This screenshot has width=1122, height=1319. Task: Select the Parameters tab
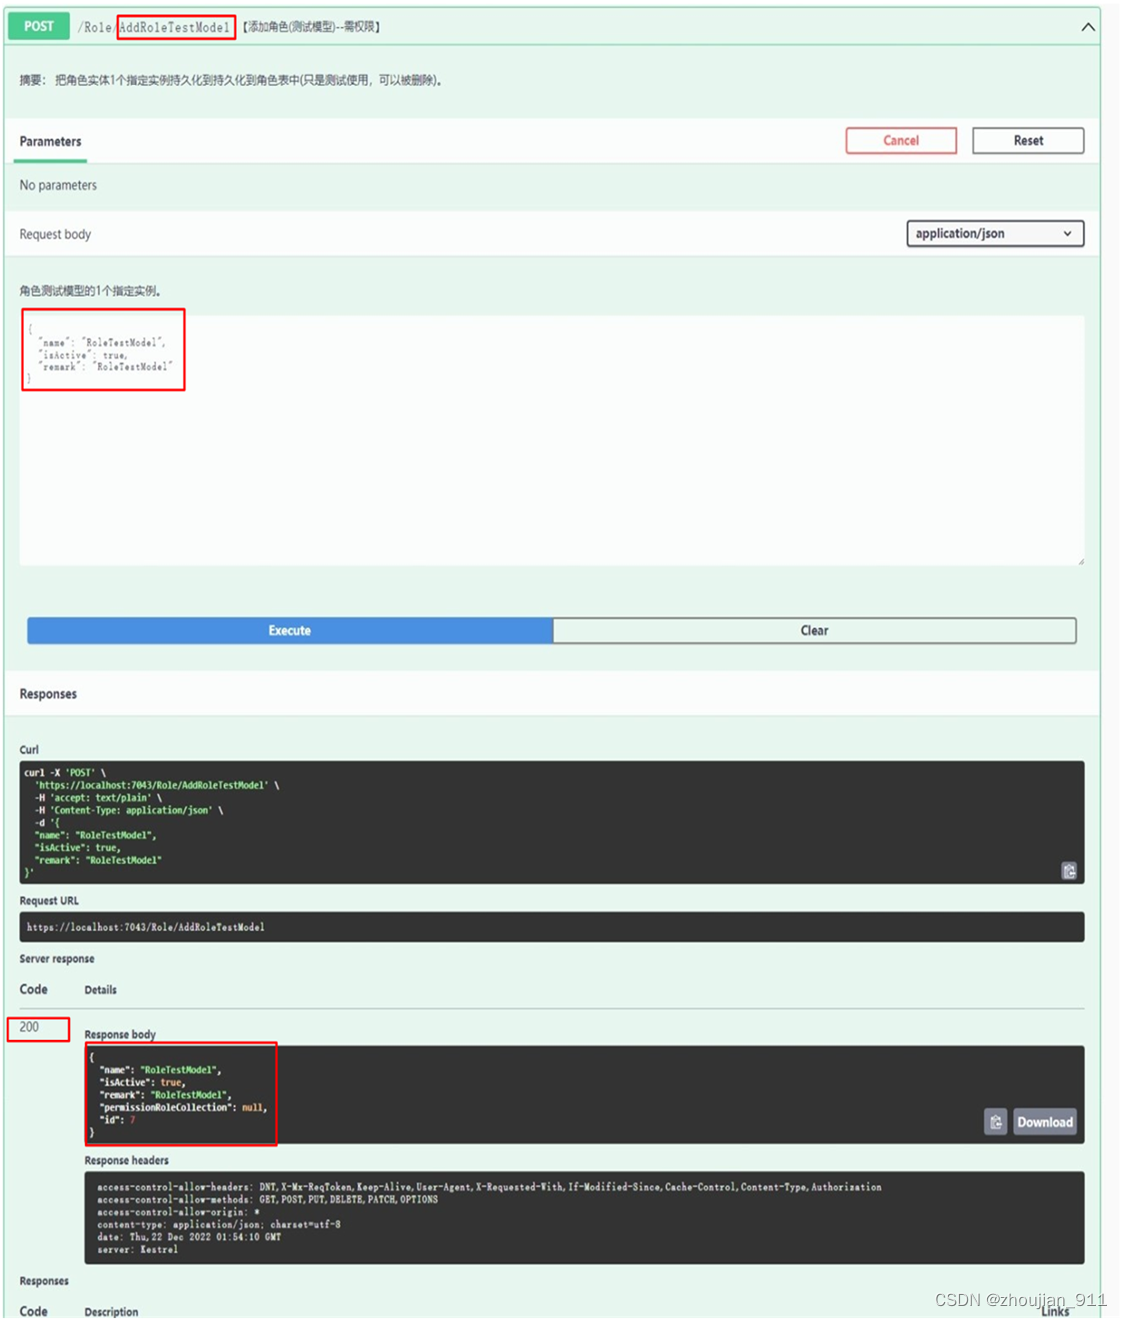tap(51, 142)
